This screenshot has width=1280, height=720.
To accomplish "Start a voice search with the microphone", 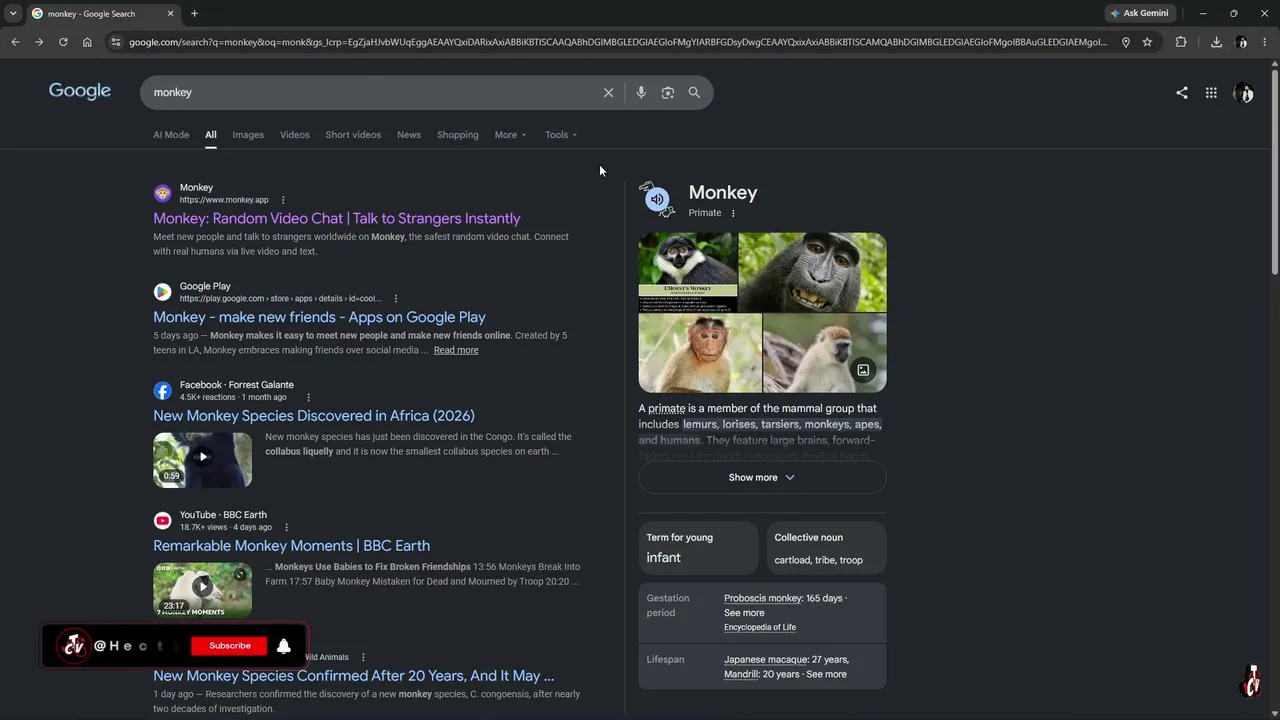I will coord(641,92).
